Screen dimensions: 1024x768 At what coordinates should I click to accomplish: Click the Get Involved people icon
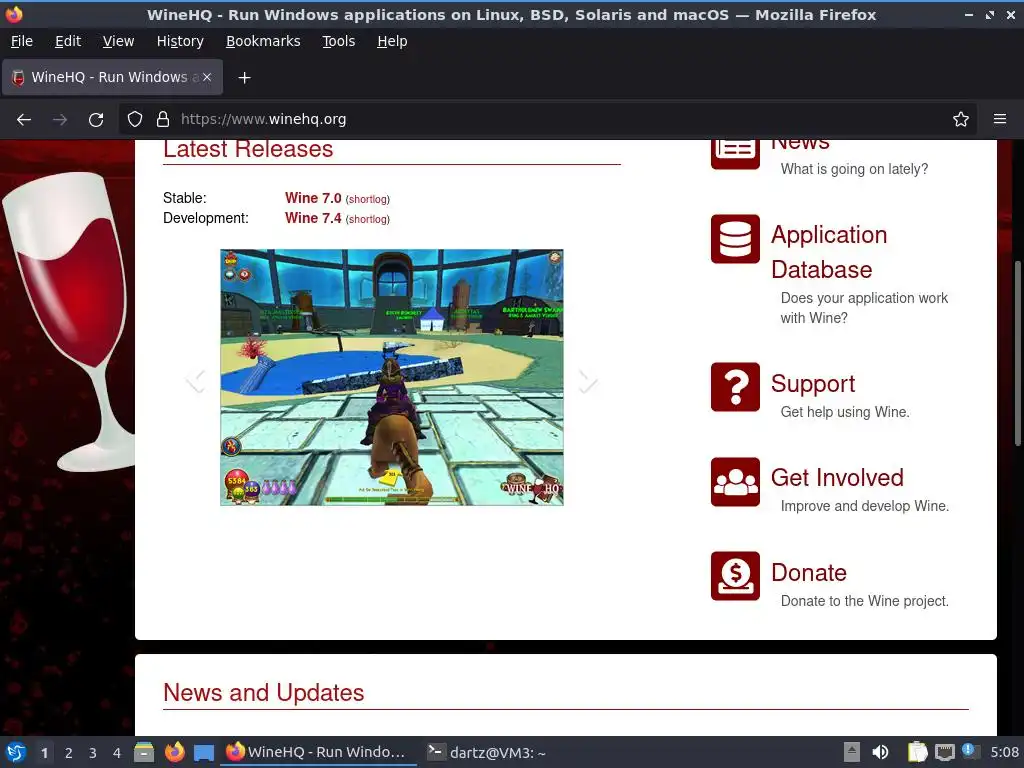pyautogui.click(x=735, y=482)
